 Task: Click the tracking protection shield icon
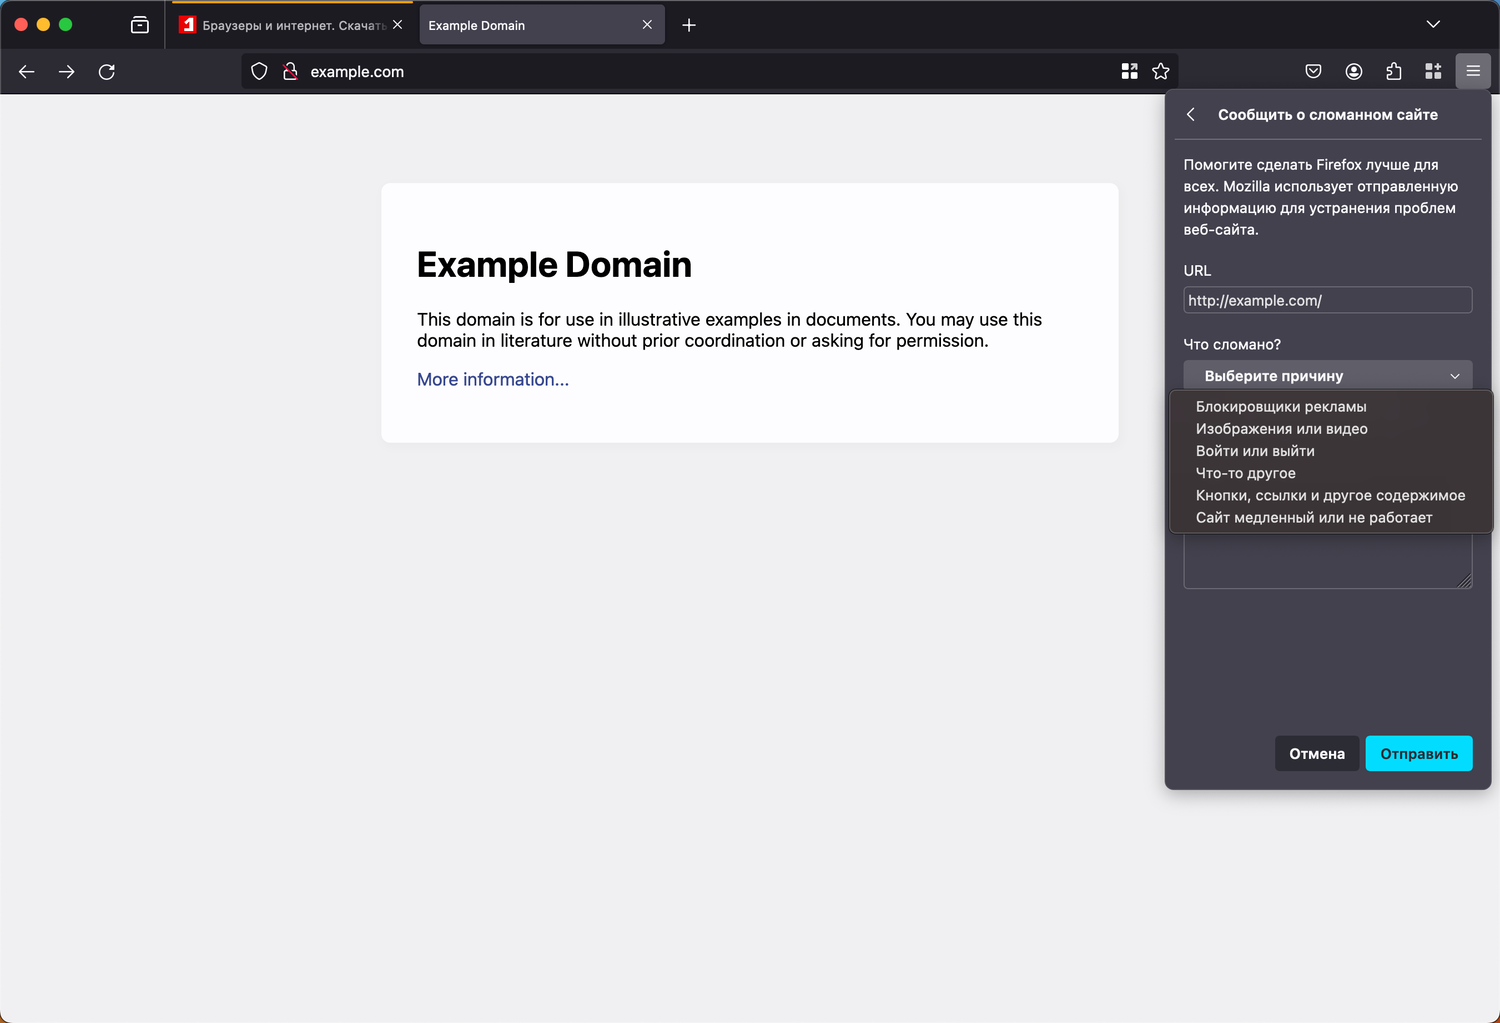[259, 71]
